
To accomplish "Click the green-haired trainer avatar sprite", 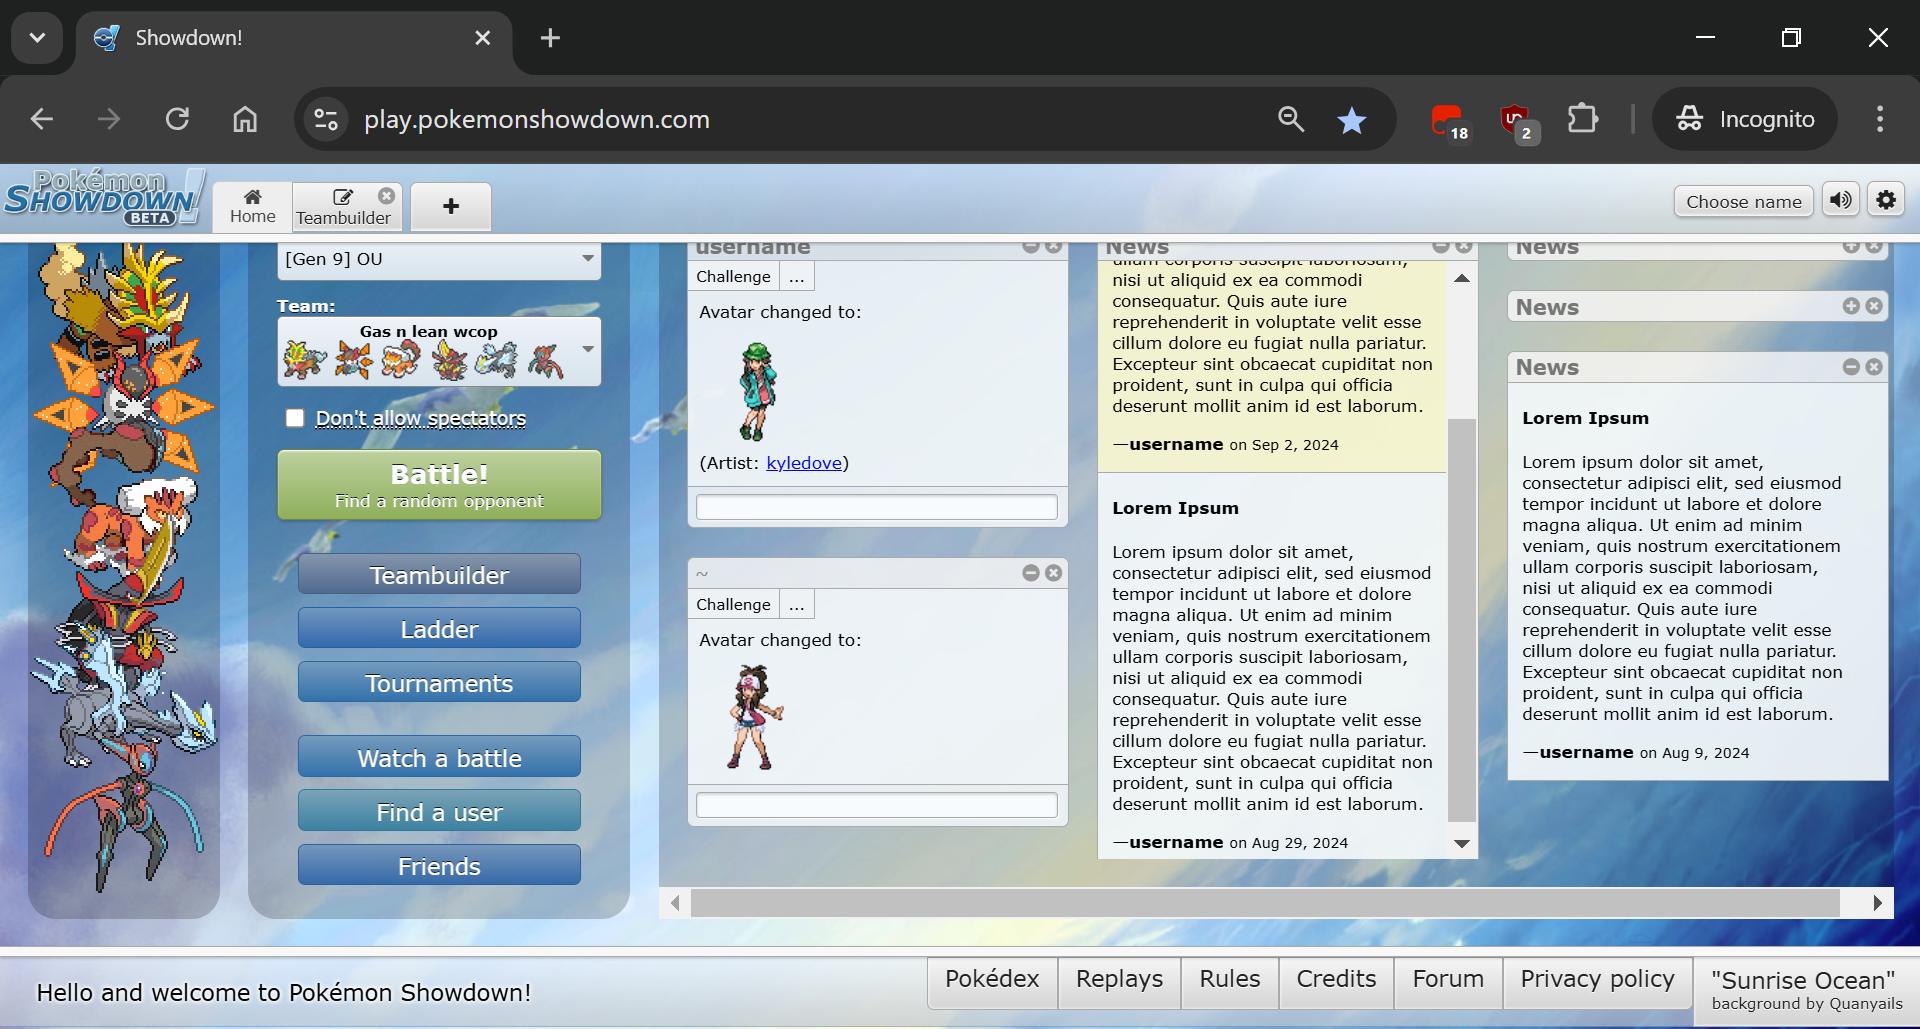I will click(x=758, y=391).
